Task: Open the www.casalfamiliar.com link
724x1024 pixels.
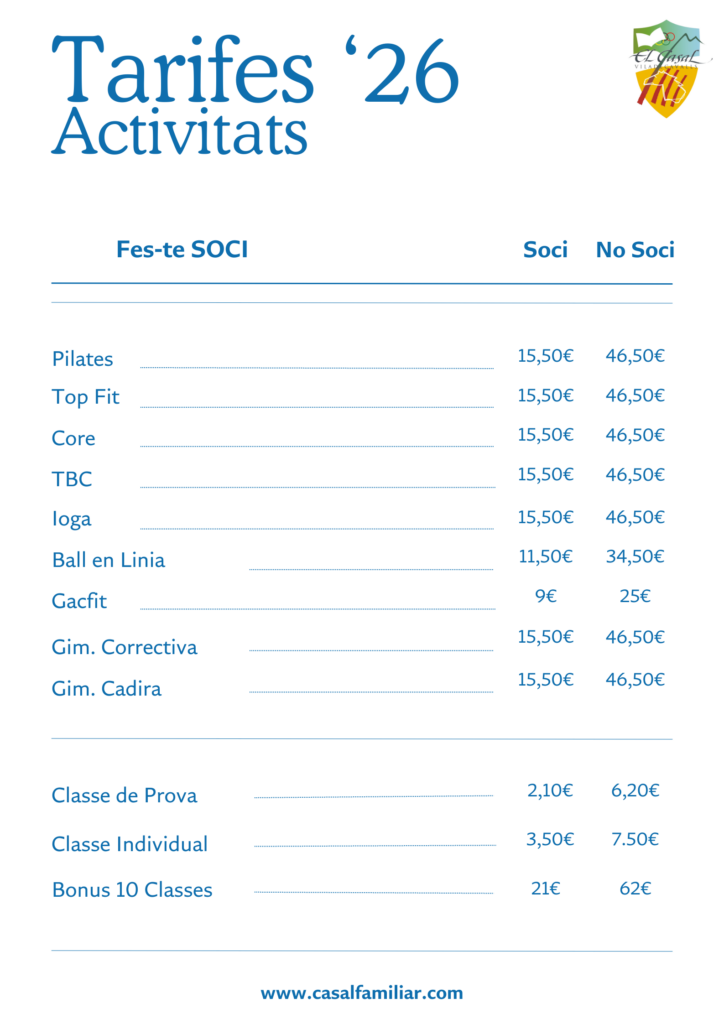Action: (x=362, y=993)
